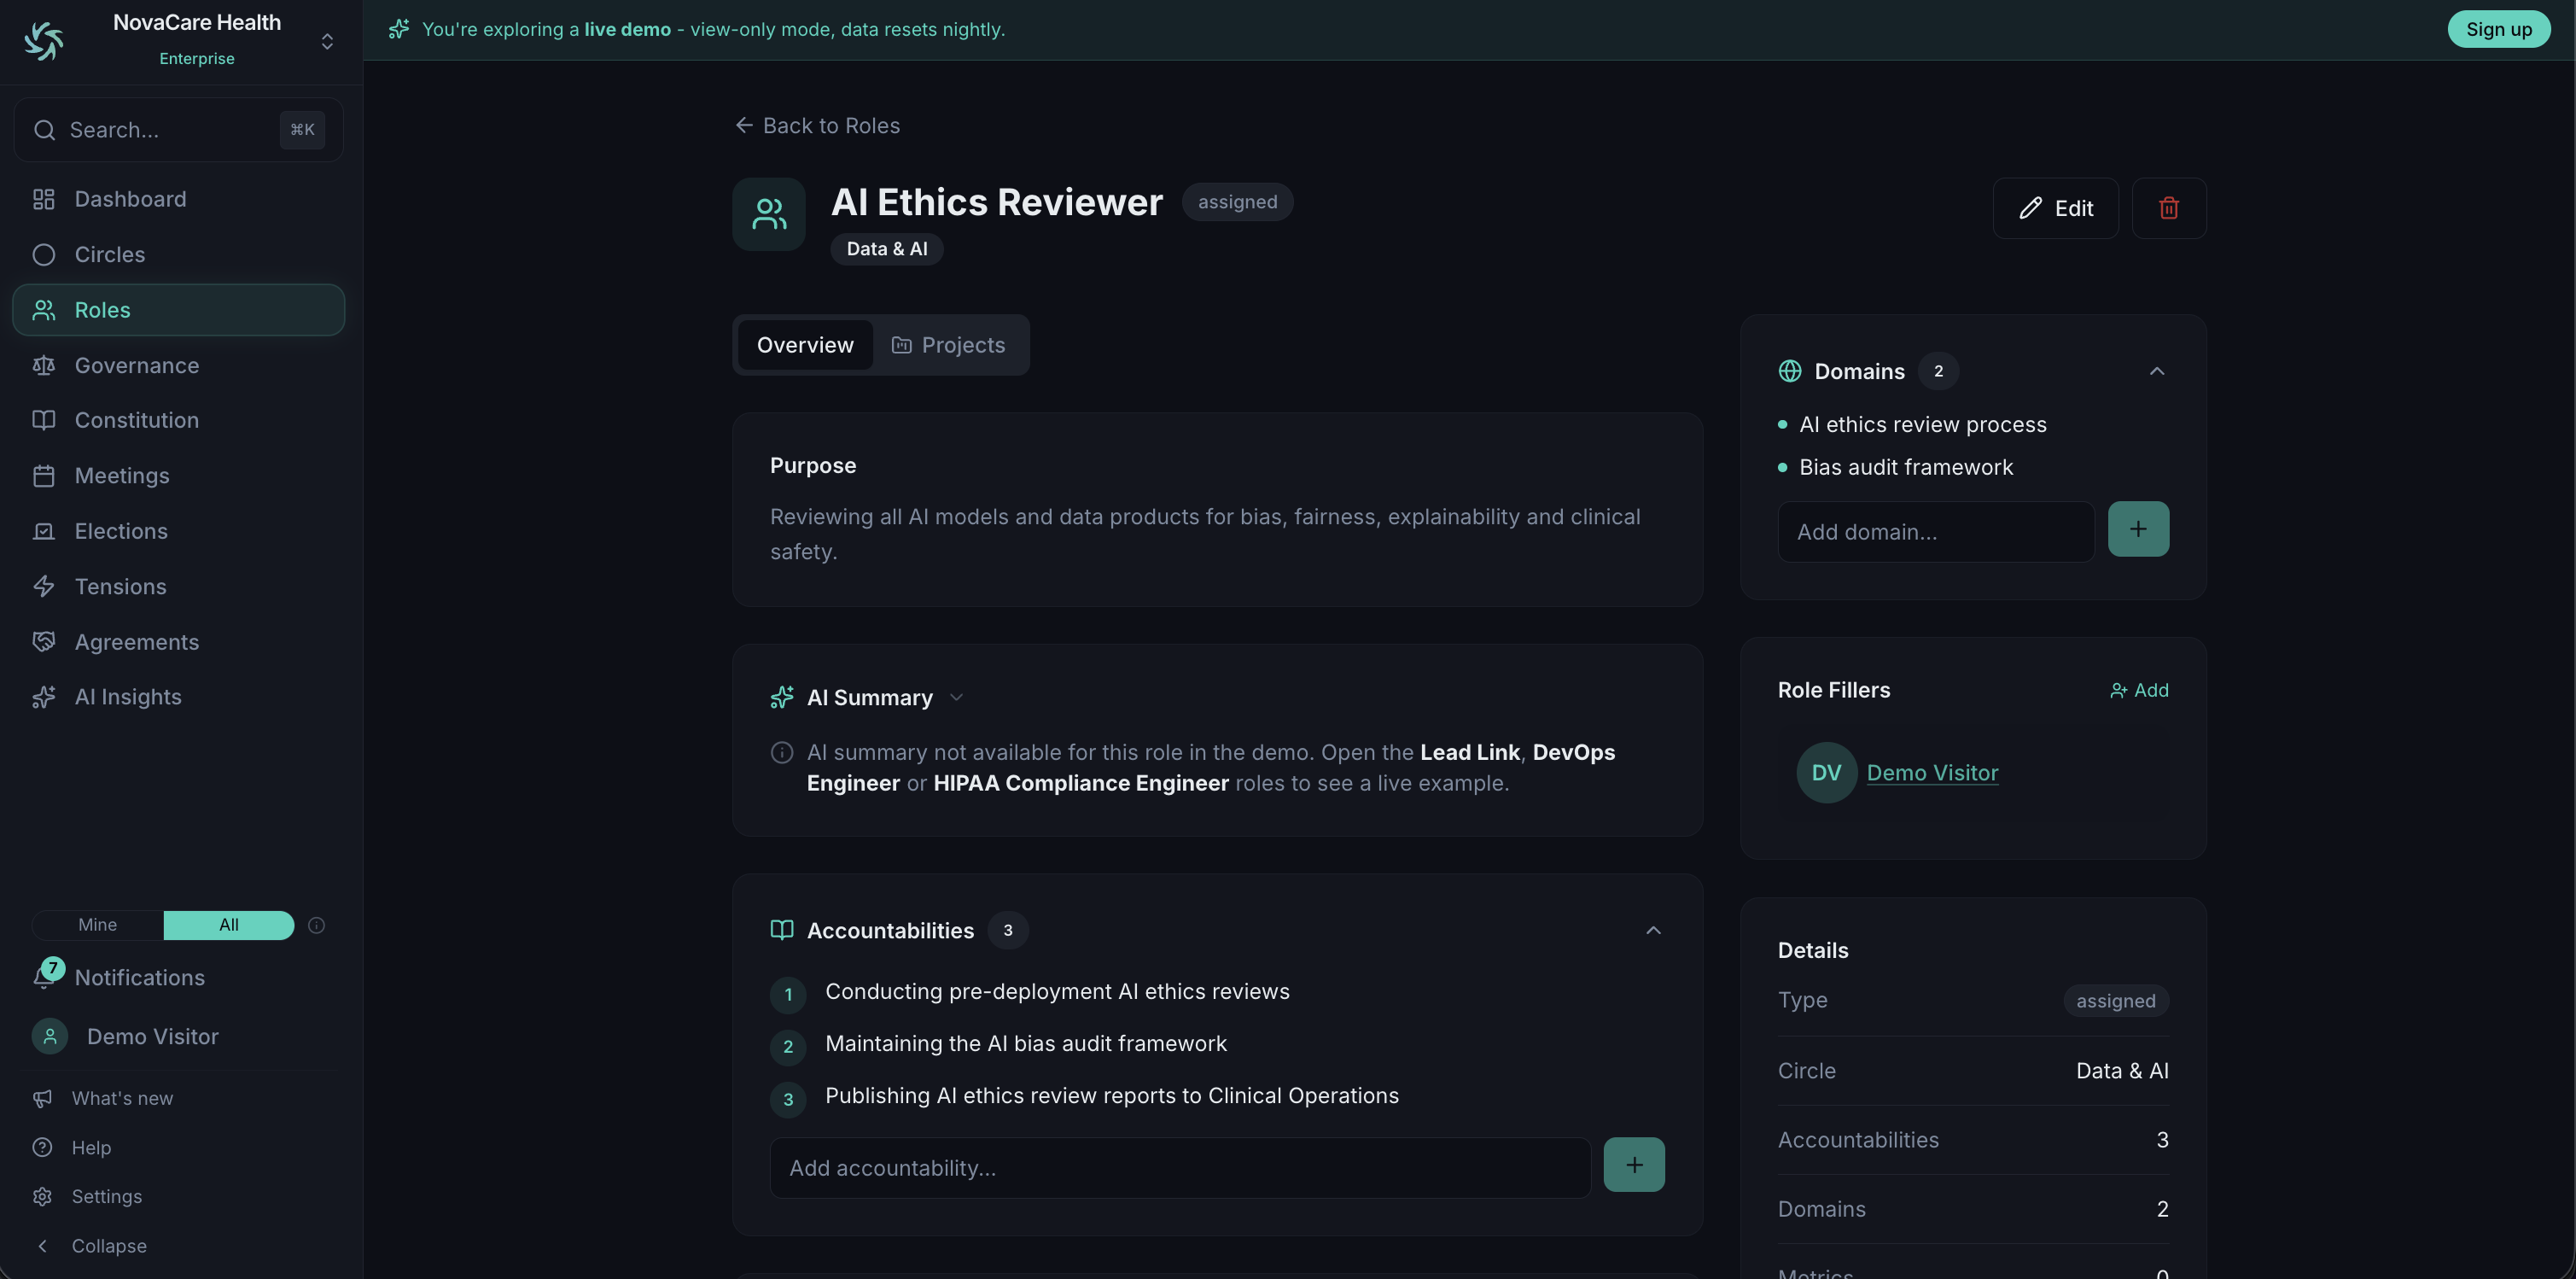The image size is (2576, 1279).
Task: Select Roles in the sidebar
Action: click(178, 310)
